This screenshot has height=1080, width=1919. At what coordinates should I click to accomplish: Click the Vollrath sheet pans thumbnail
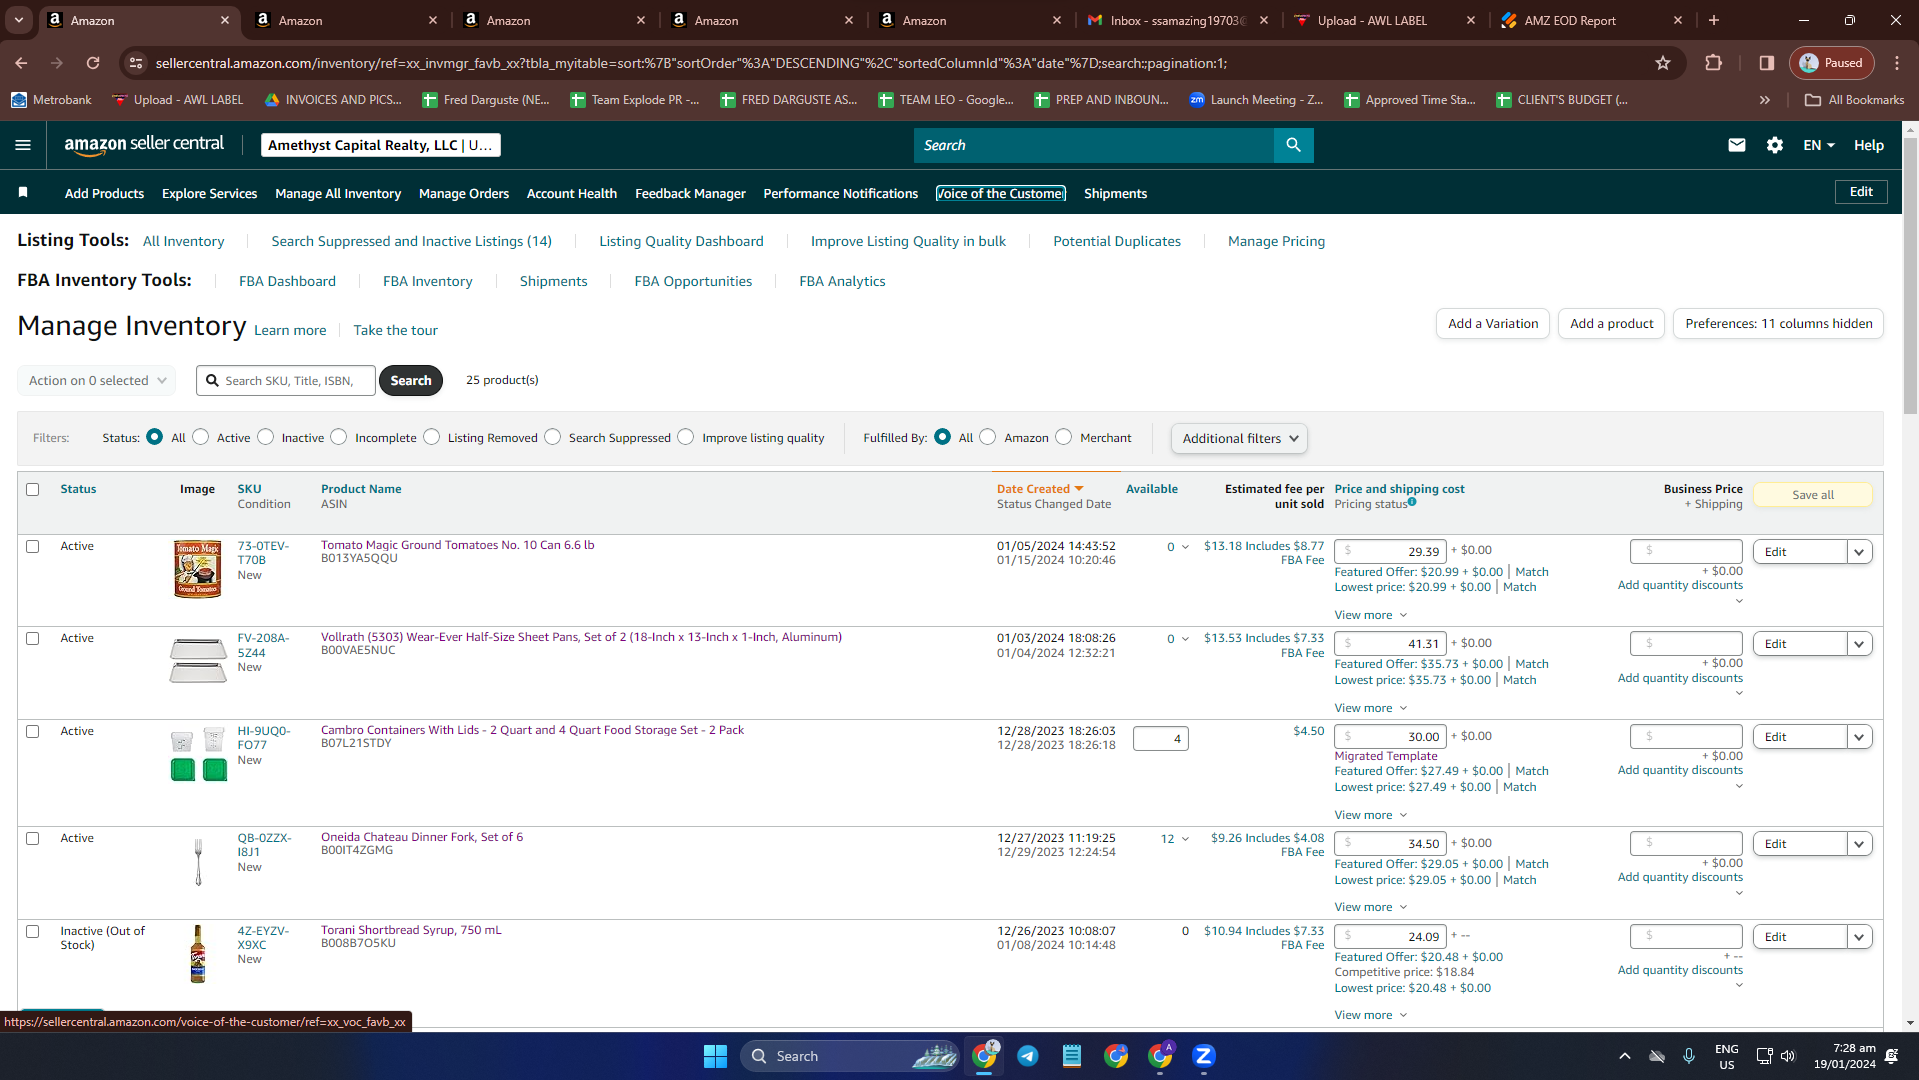pos(198,661)
